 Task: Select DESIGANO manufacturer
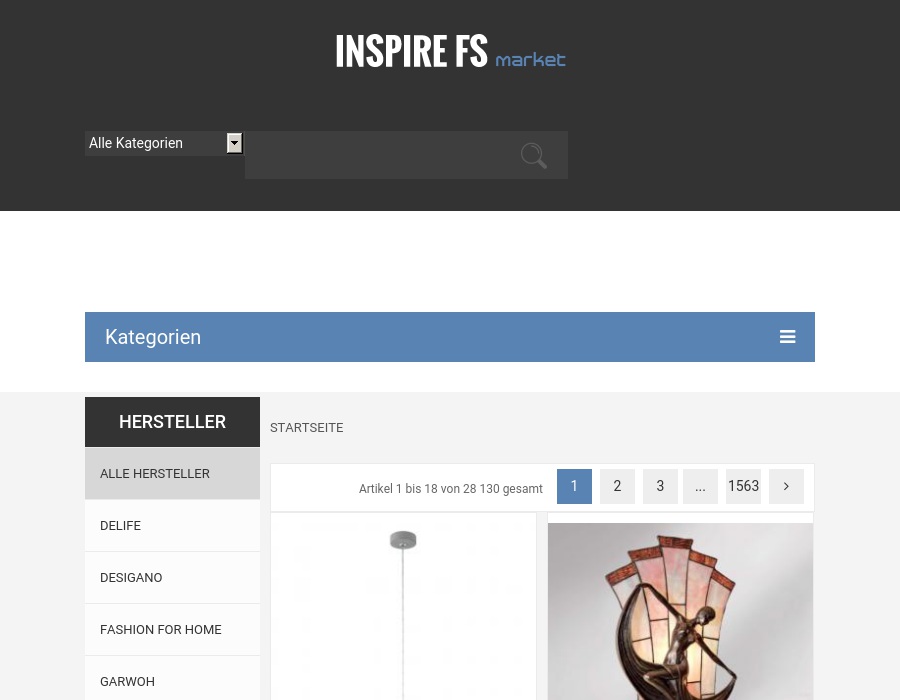coord(172,578)
